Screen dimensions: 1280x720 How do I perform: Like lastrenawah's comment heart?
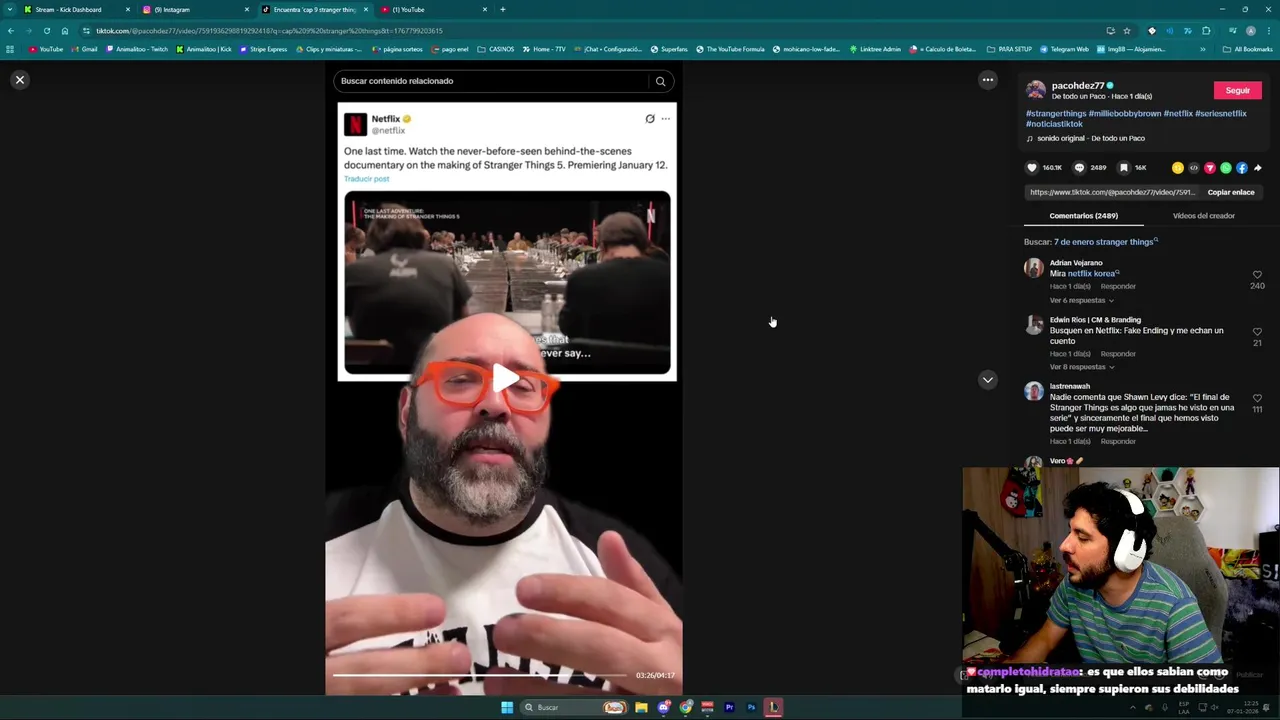click(x=1257, y=398)
